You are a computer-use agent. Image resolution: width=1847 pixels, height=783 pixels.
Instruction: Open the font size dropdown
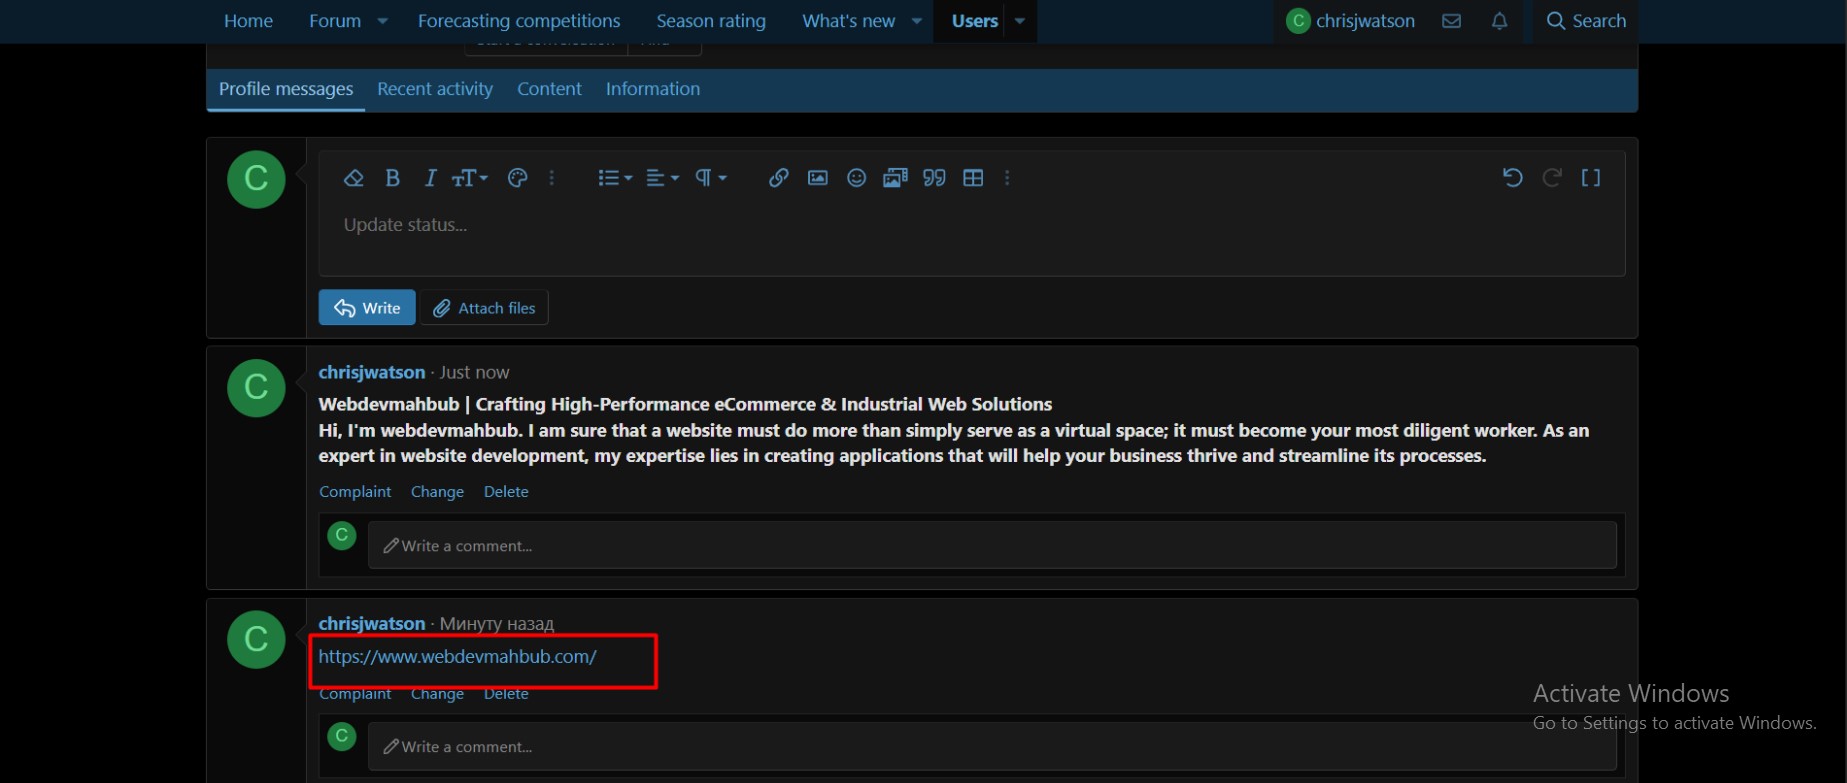[469, 178]
